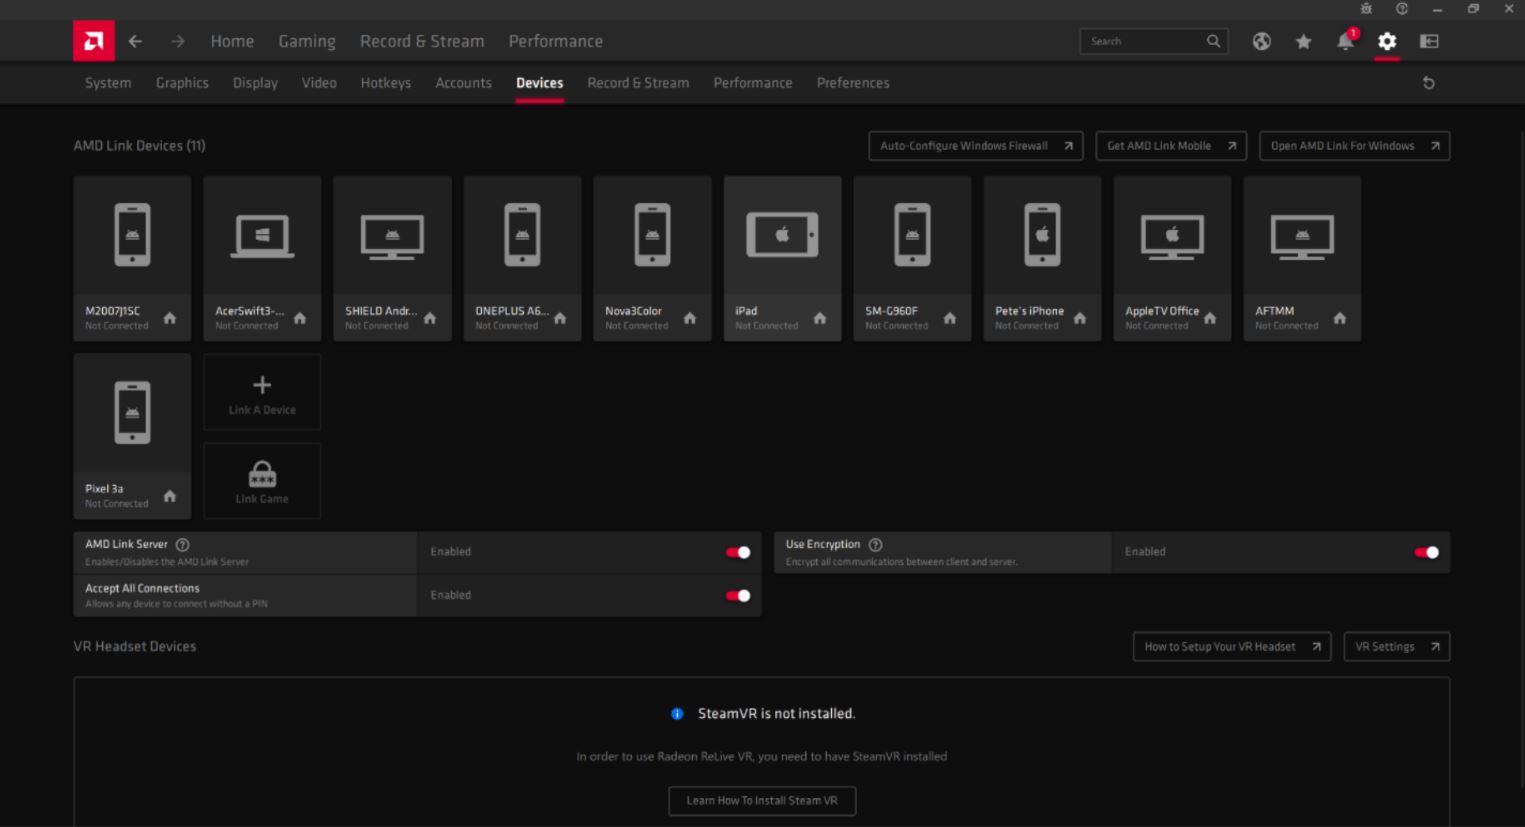1525x827 pixels.
Task: Select the AcerSwift3 laptop device card
Action: coord(262,259)
